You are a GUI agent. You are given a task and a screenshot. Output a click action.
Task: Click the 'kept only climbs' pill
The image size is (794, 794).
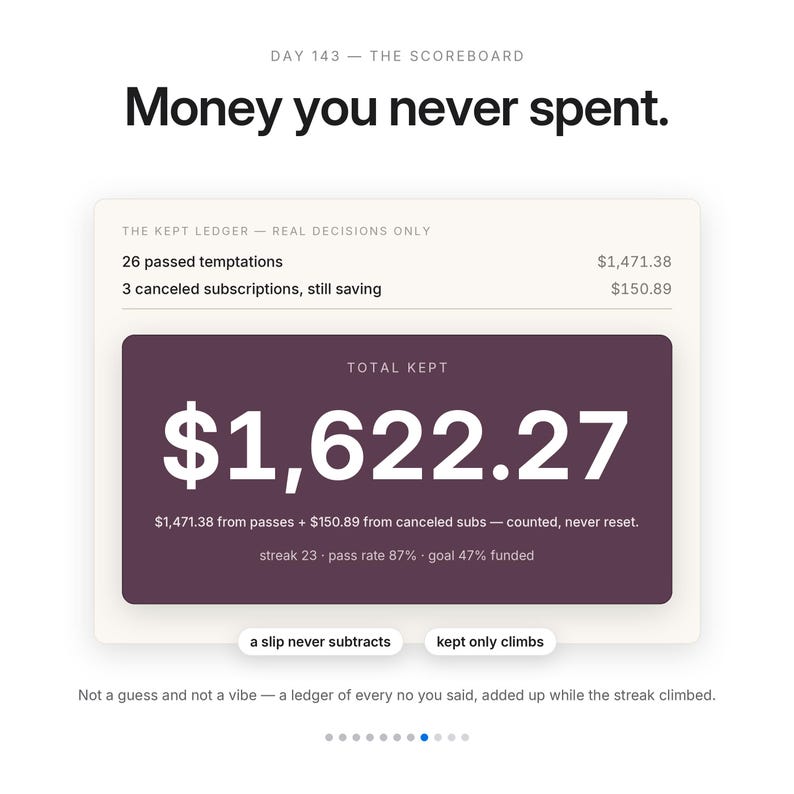pyautogui.click(x=490, y=642)
